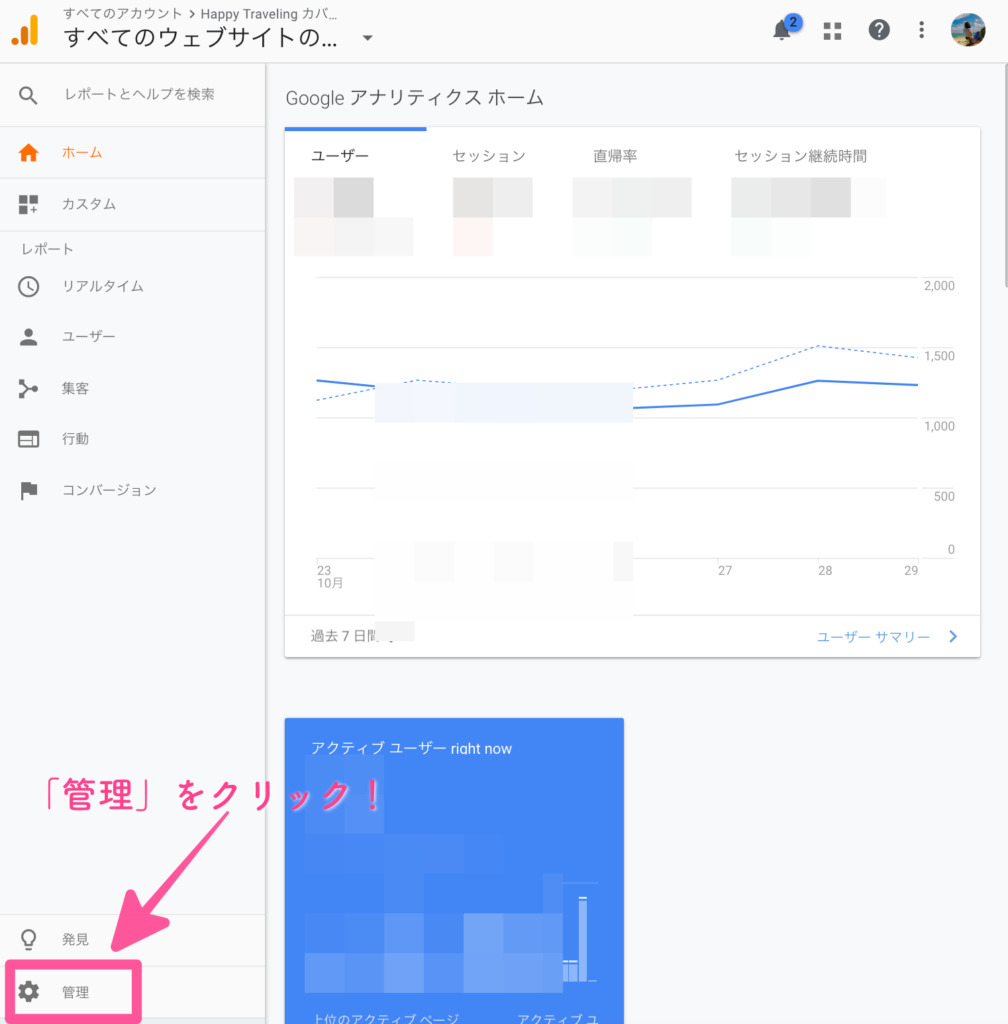Click the すべてのウェブサイトの... view title

click(200, 38)
